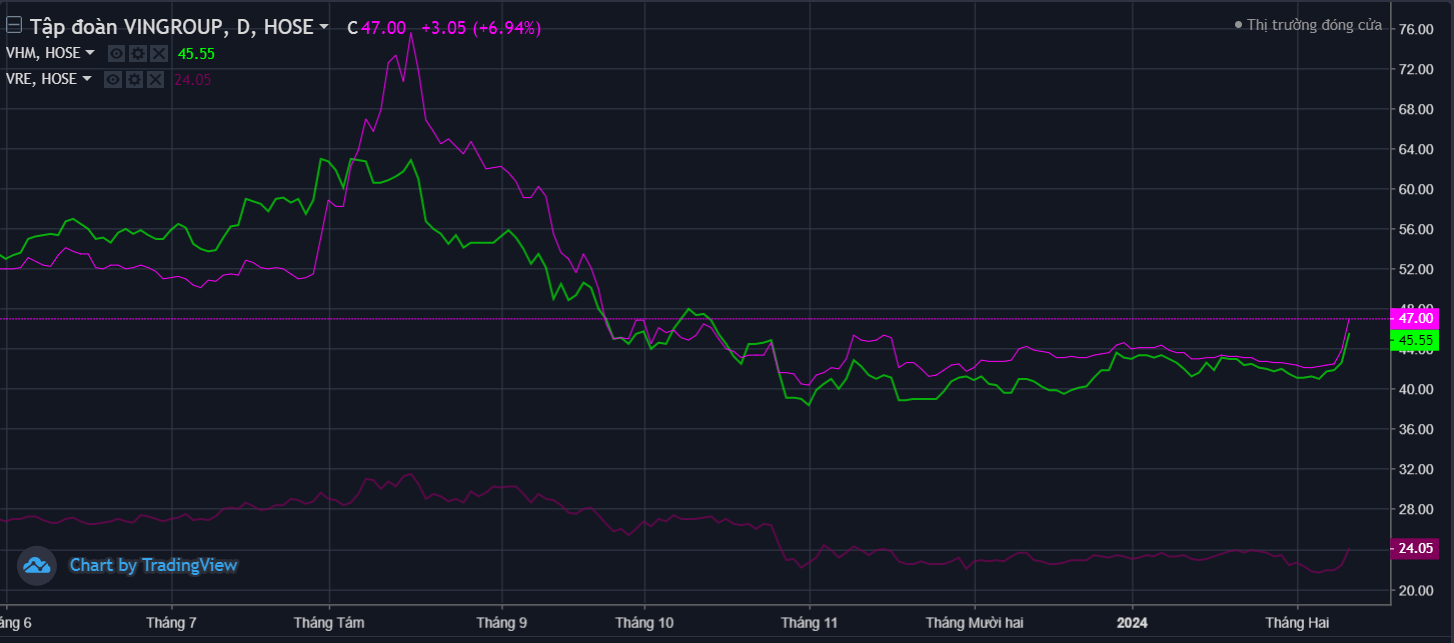
Task: Click the Tháng Mười hai label on the time axis
Action: click(x=974, y=622)
